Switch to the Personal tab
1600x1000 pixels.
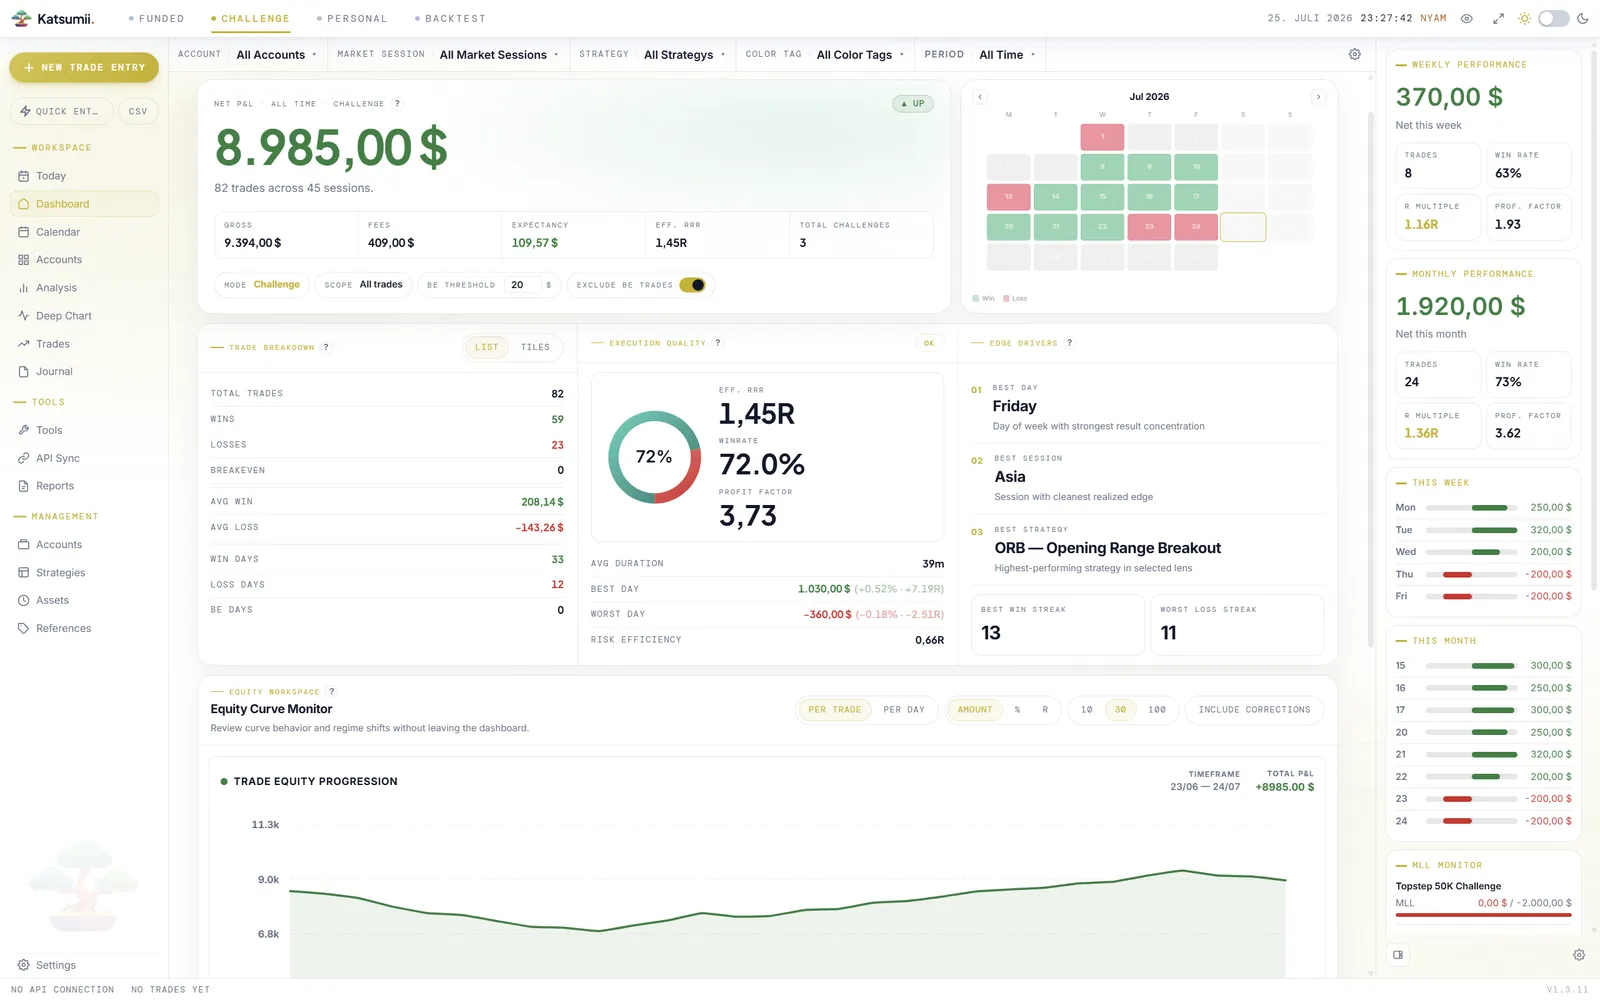point(352,19)
